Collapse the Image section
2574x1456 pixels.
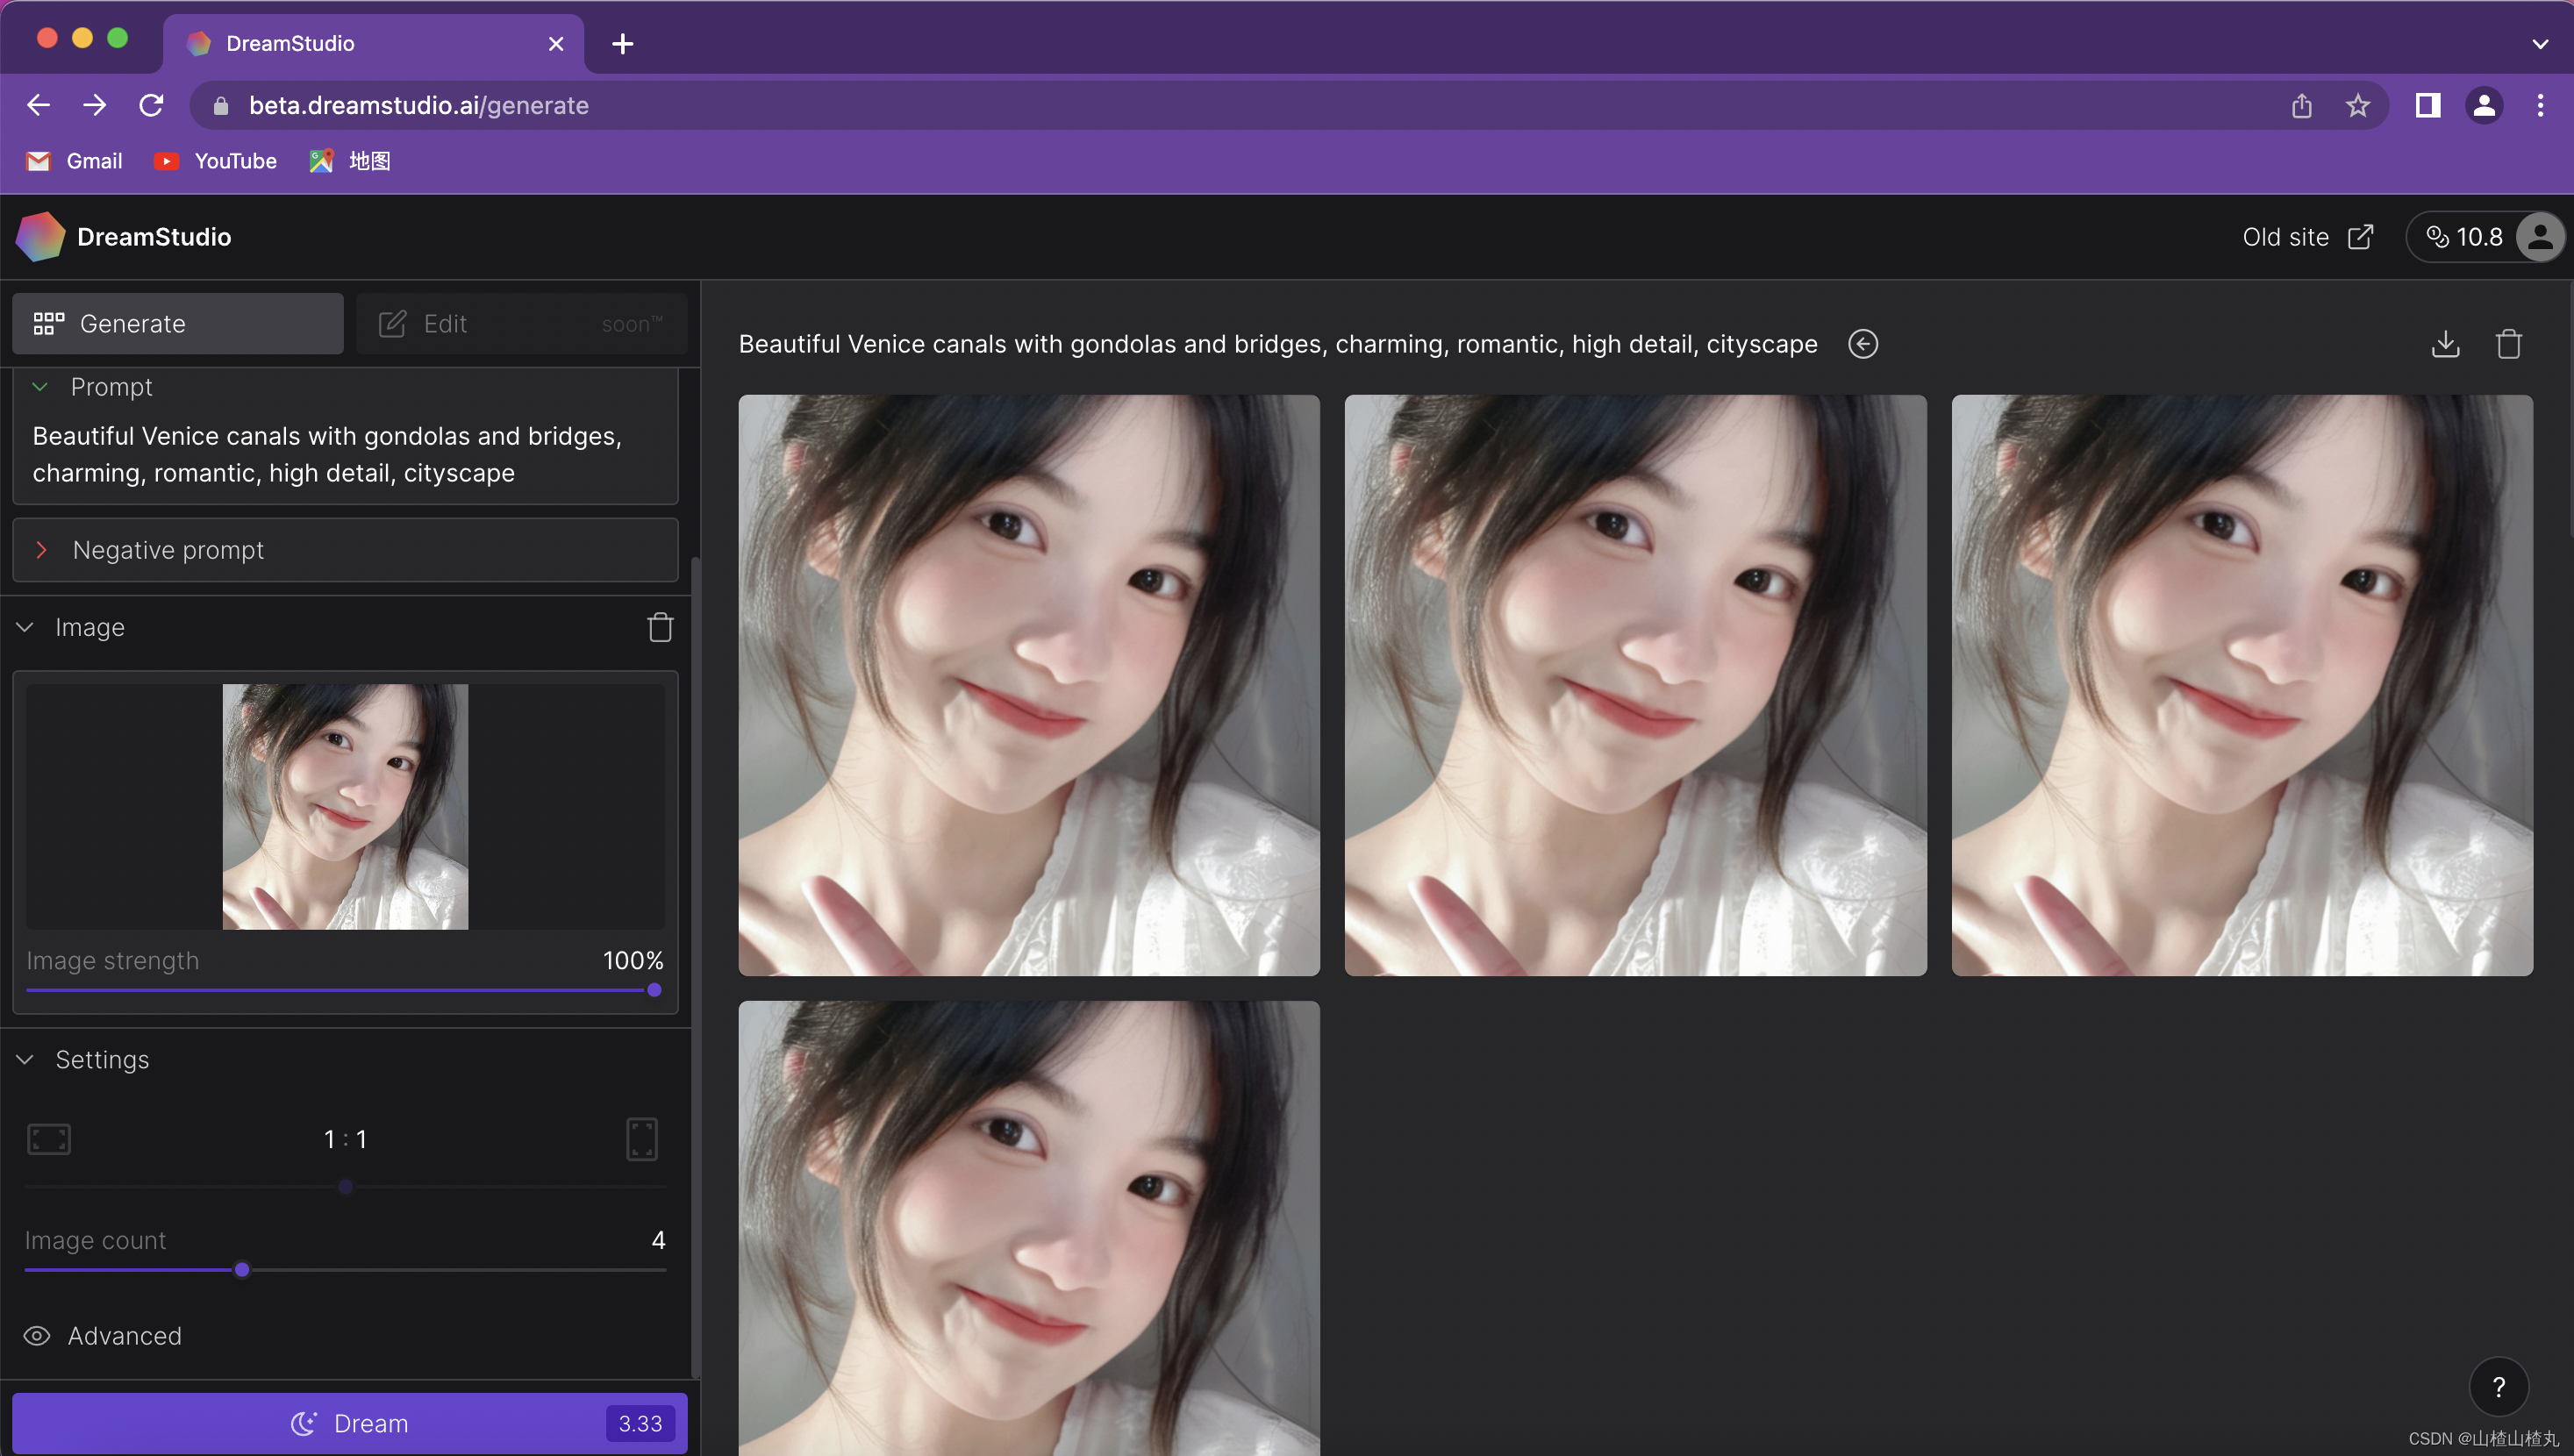pos(26,627)
